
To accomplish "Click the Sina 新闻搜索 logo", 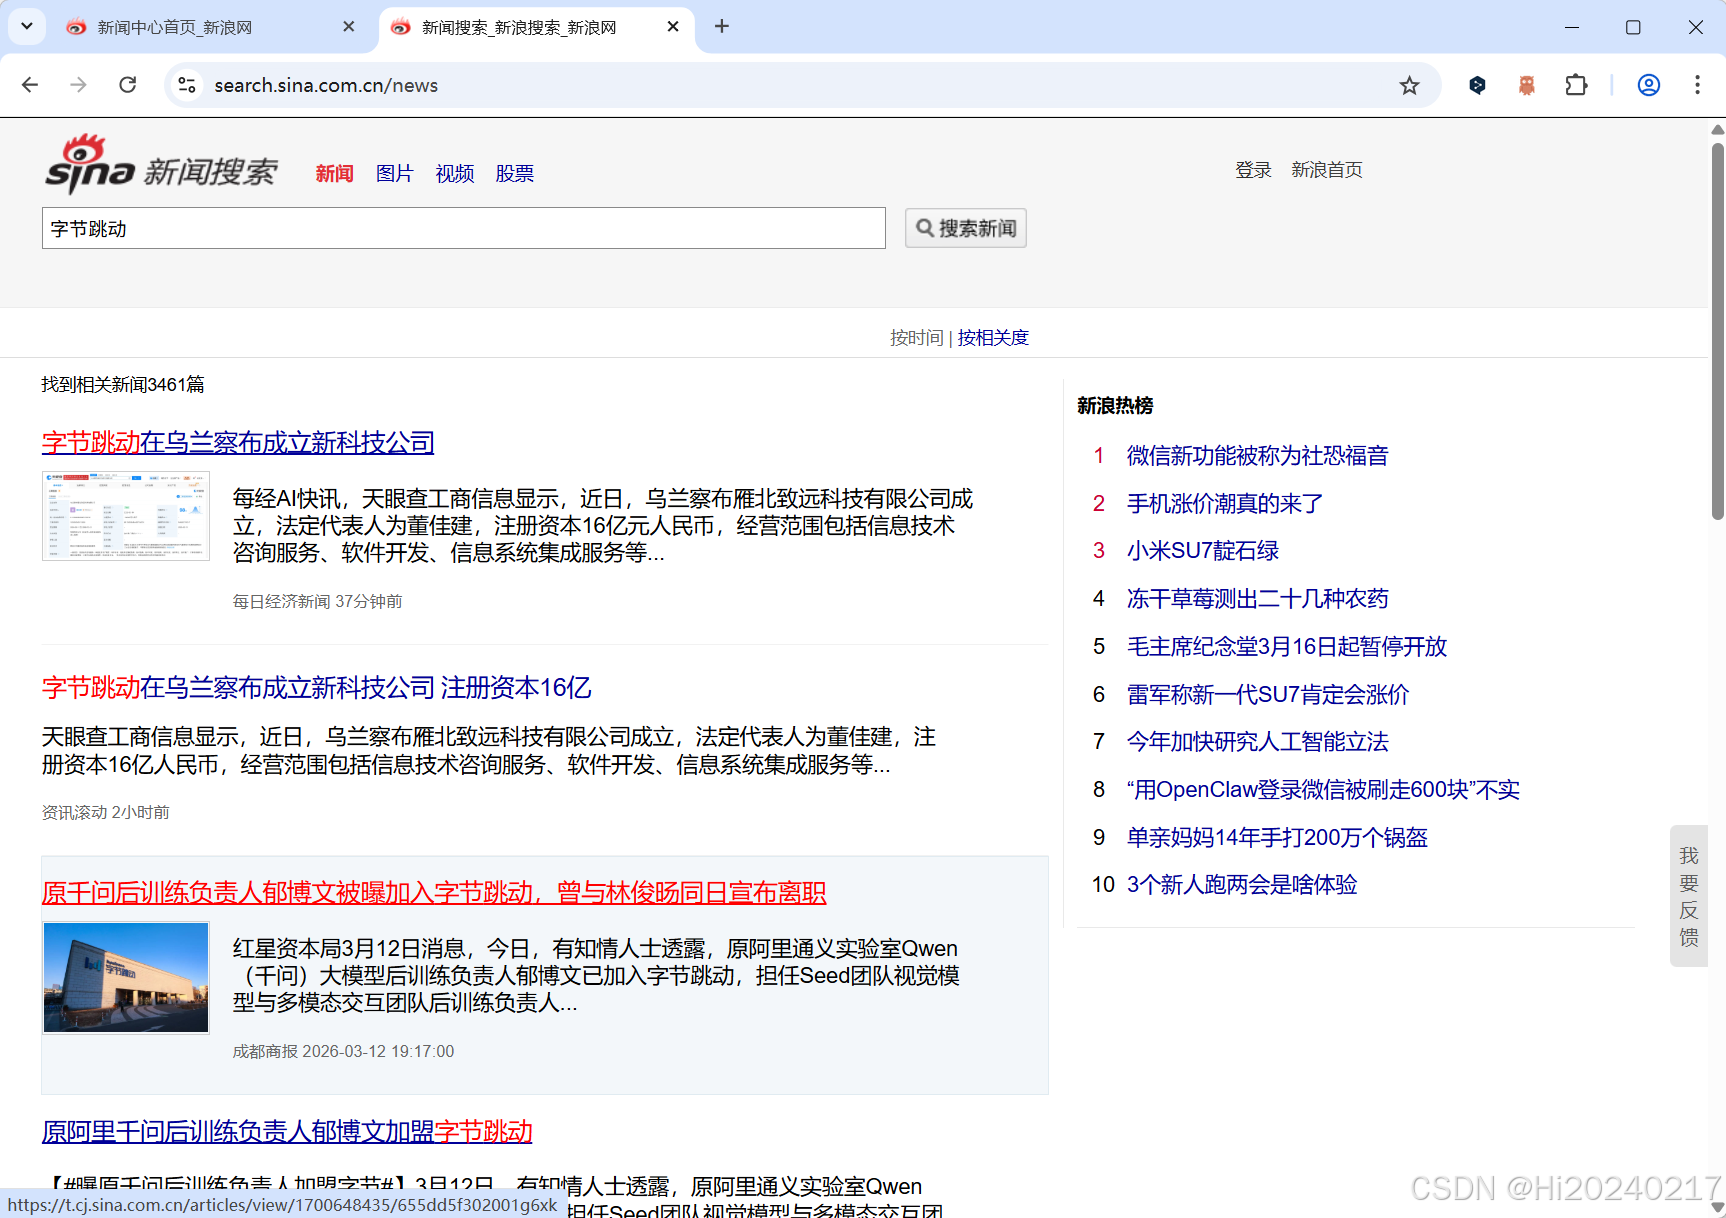I will (x=160, y=164).
